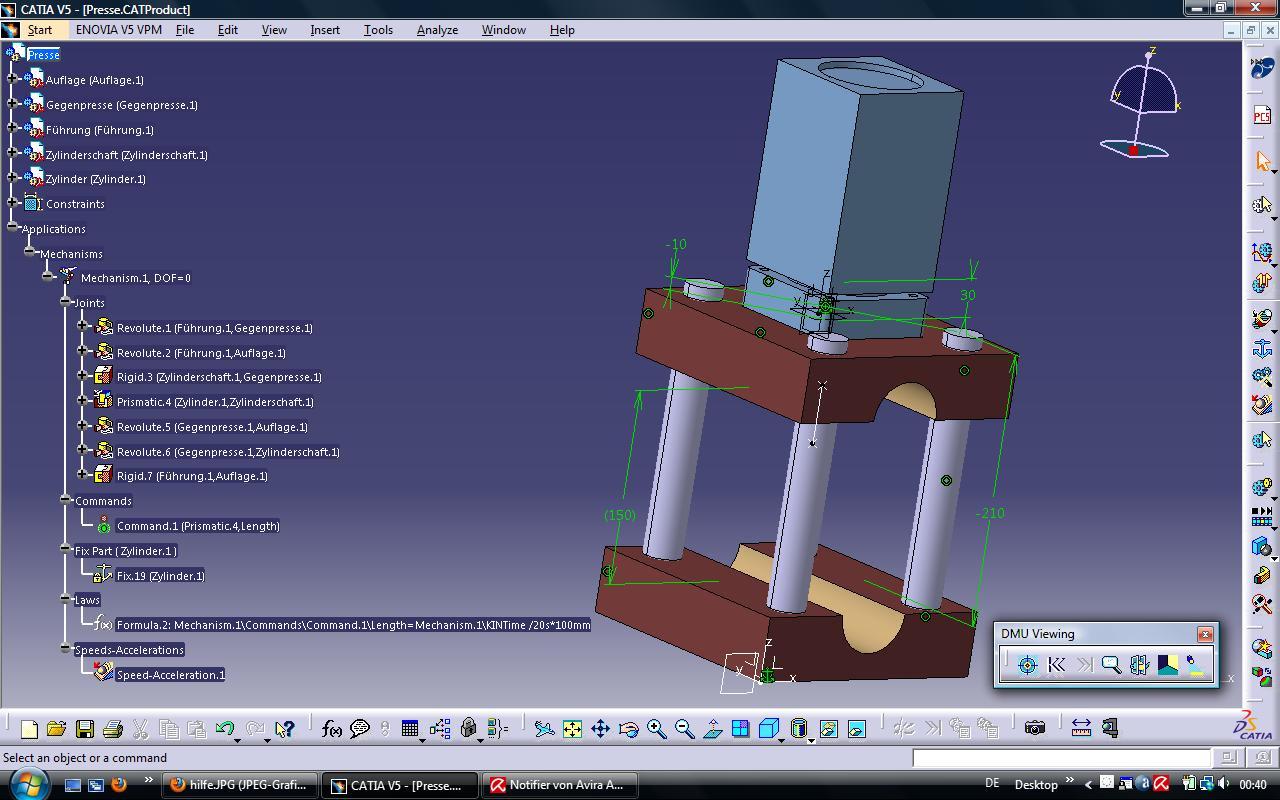Select Fix.19 (Zylinder.1) in tree

[x=160, y=576]
